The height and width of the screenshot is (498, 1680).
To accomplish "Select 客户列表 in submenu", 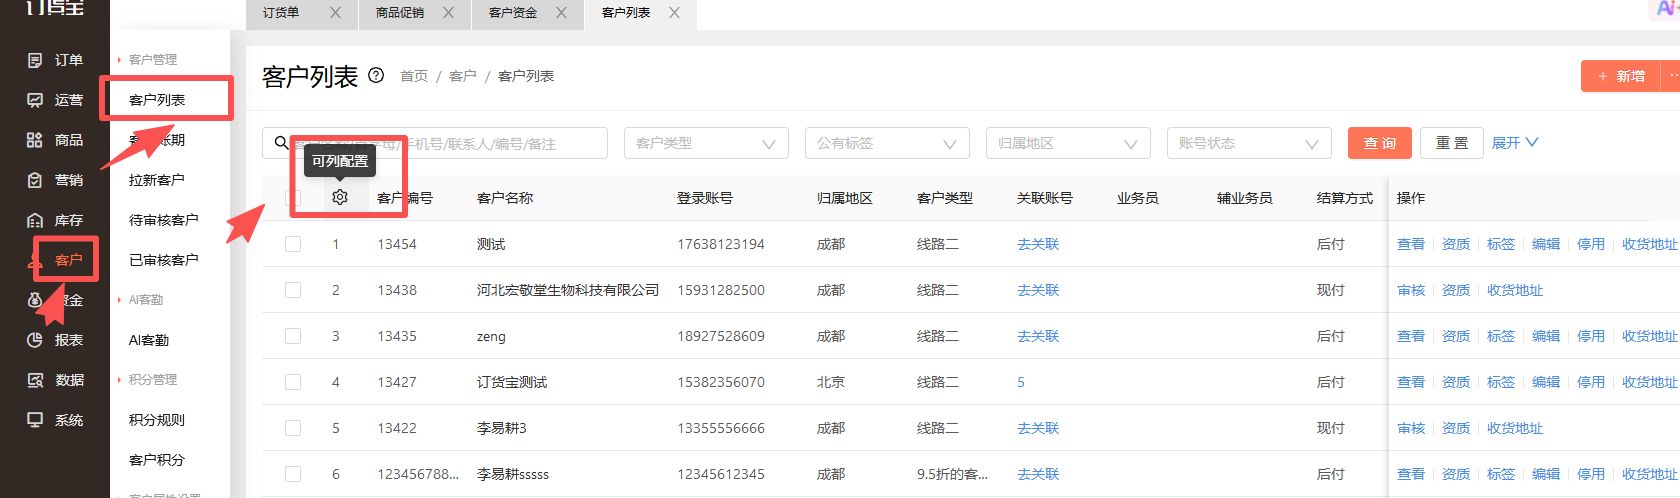I will pyautogui.click(x=157, y=100).
